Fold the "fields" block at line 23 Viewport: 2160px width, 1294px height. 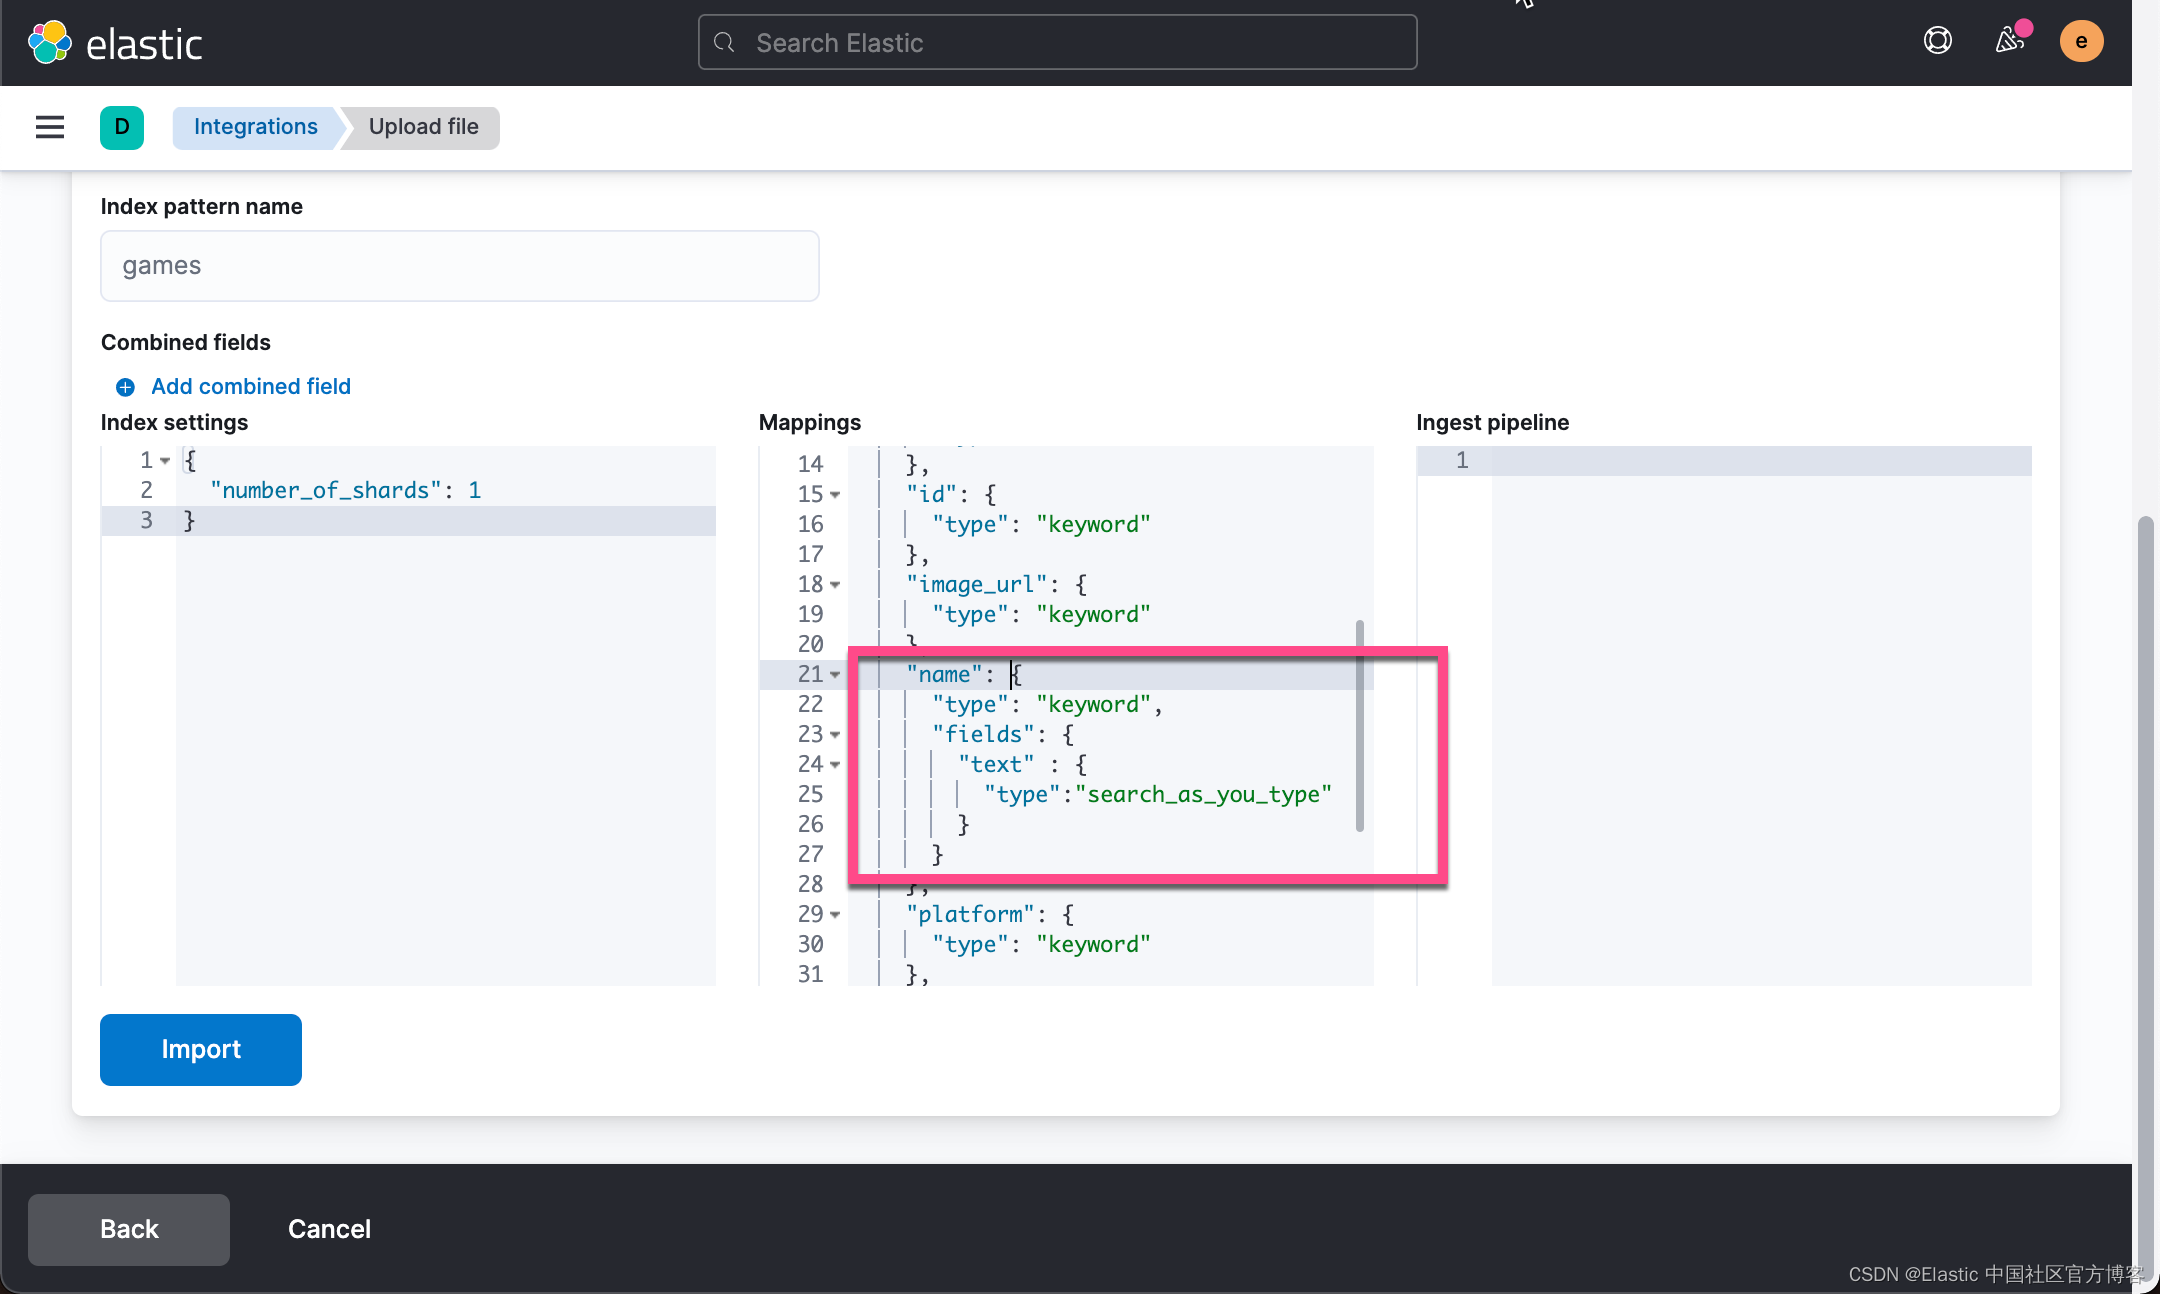pos(835,735)
